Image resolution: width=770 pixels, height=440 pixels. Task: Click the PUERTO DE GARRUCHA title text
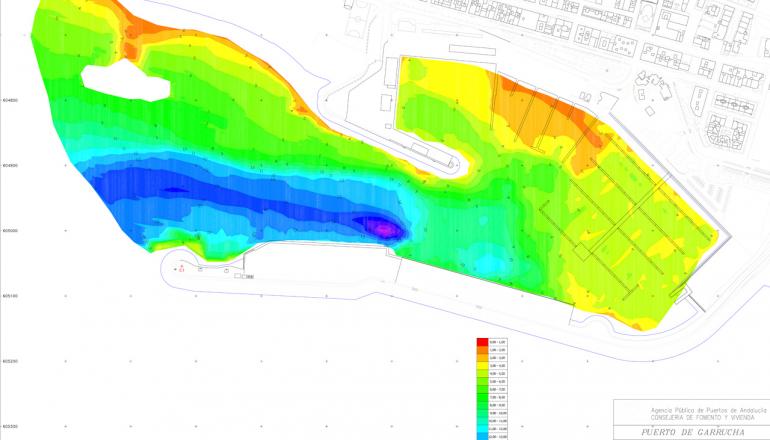coord(690,432)
